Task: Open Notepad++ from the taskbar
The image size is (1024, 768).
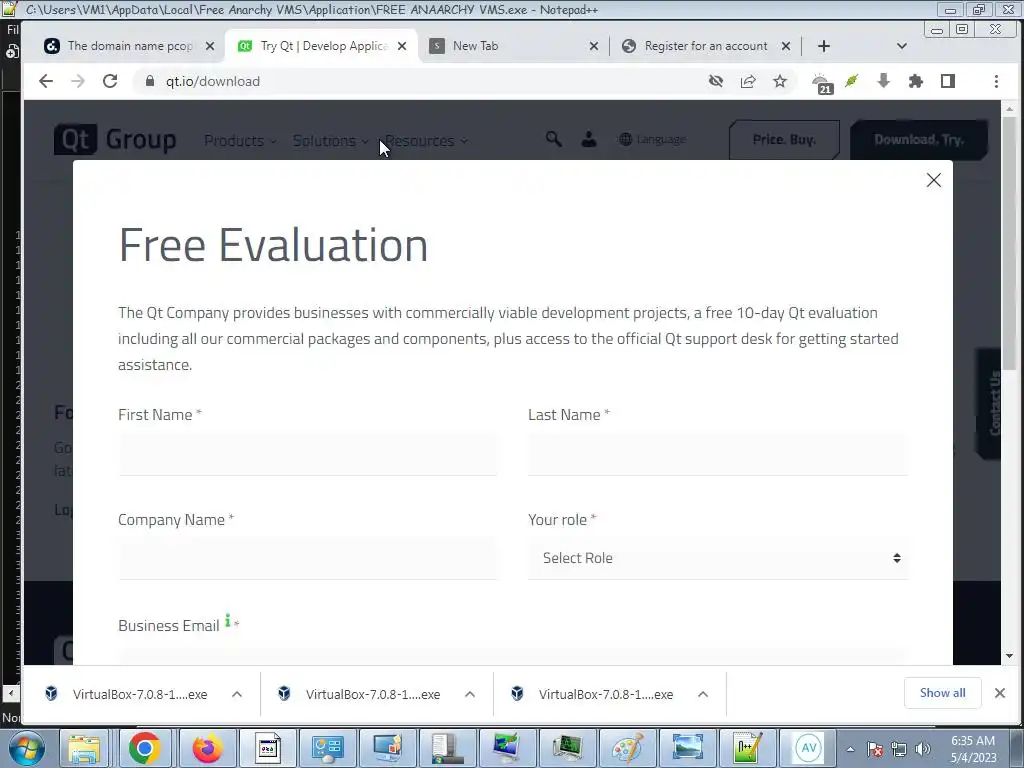Action: tap(748, 748)
